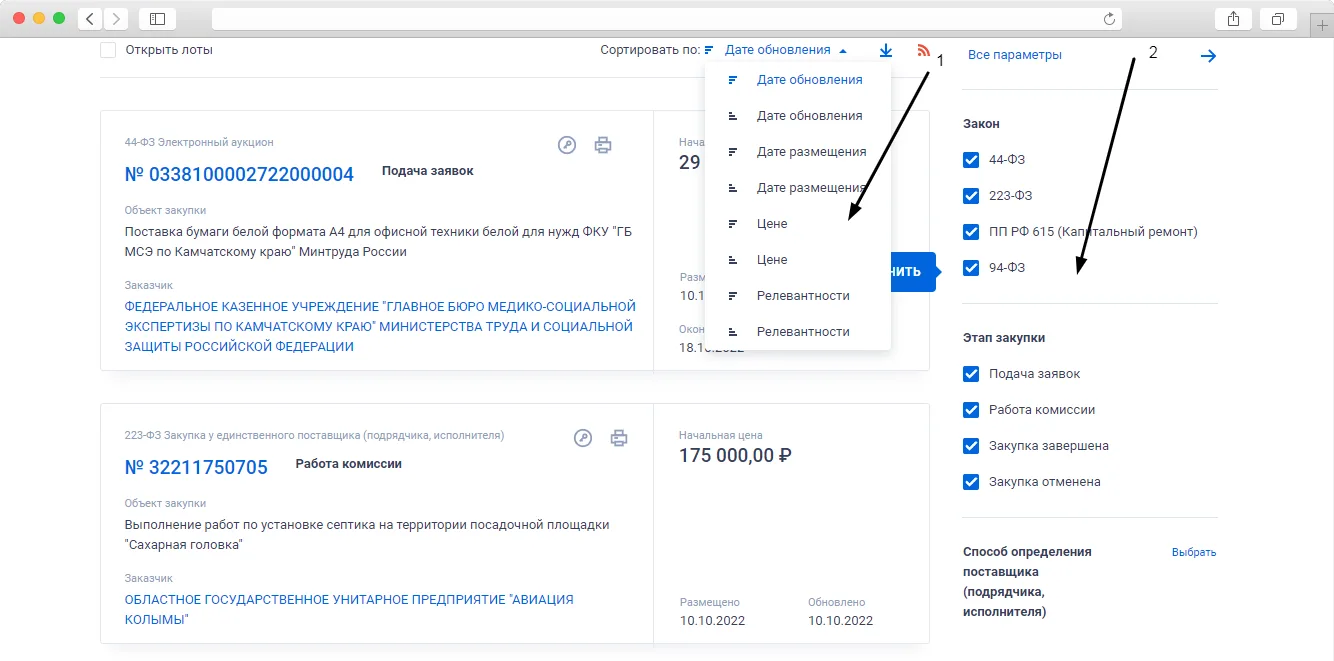Open the ФЕДЕРАЛЬНОЕ КАЗЕННОЕ УЧРЕЖДЕНИЕ customer link
This screenshot has height=661, width=1334.
tap(380, 327)
